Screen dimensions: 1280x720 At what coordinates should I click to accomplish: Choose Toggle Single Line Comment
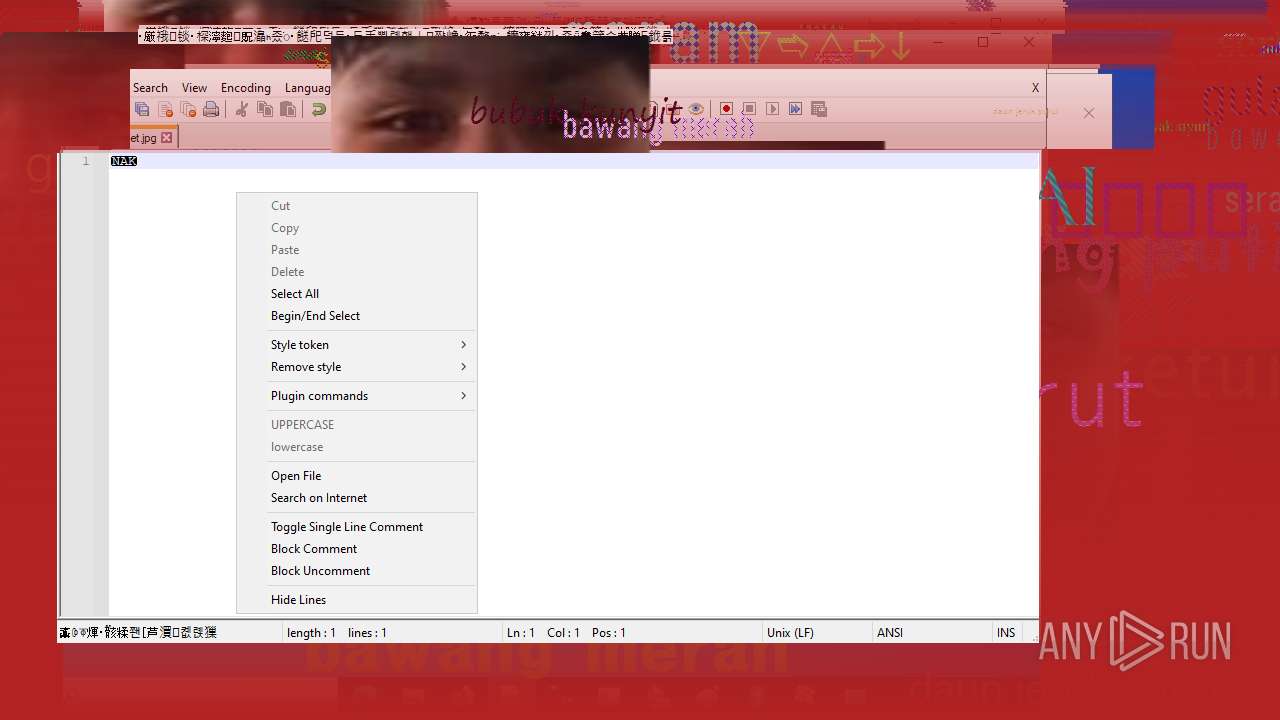pos(357,527)
